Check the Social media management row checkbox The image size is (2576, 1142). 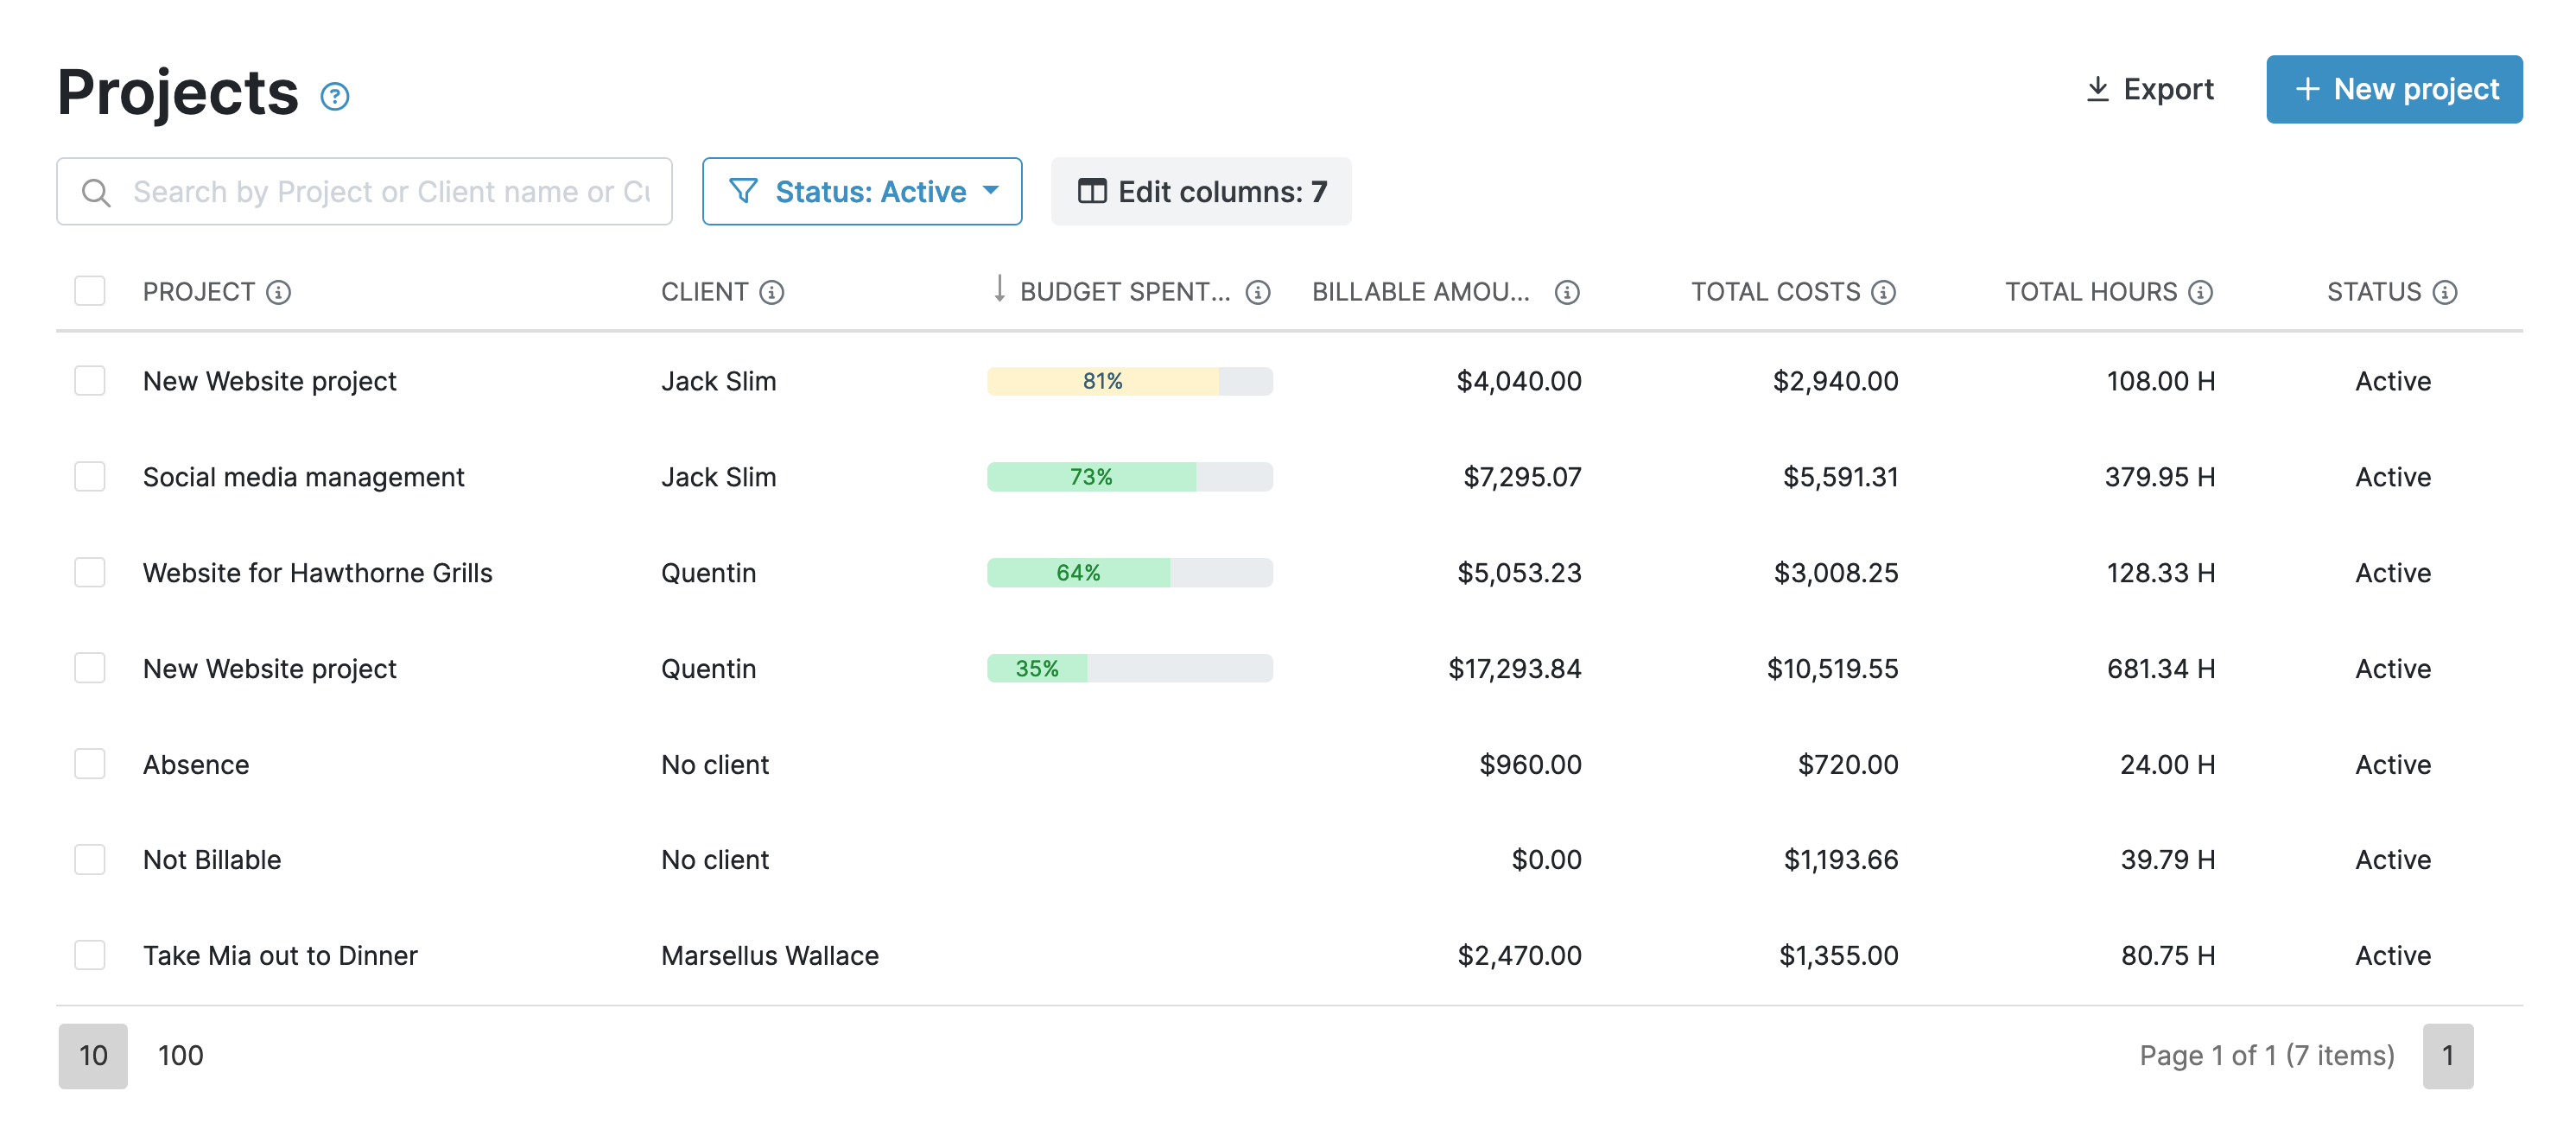click(x=90, y=476)
